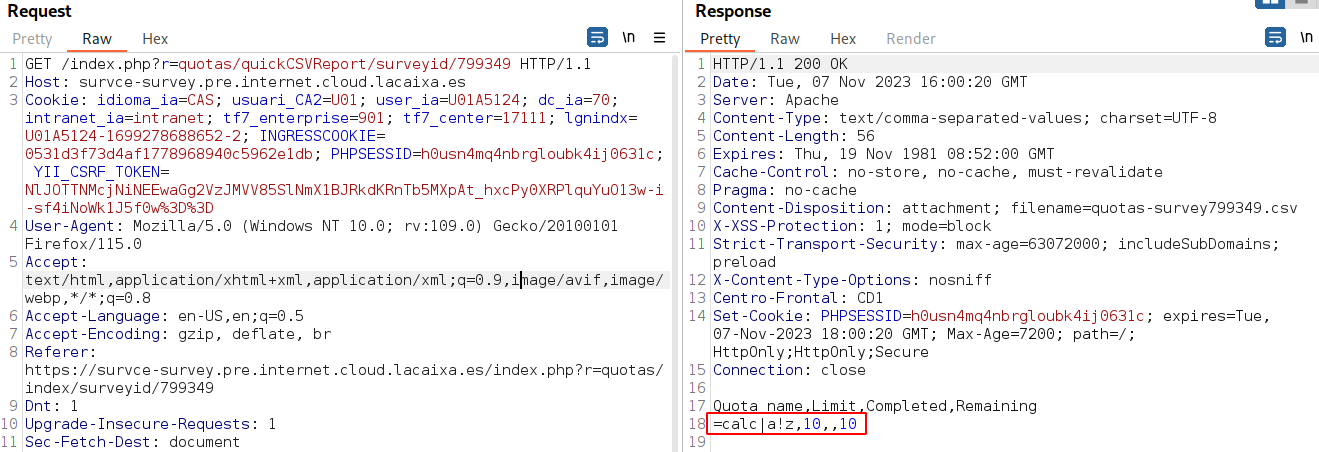Toggle \n non-printable characters in Response panel
Image resolution: width=1319 pixels, height=452 pixels.
click(1307, 38)
